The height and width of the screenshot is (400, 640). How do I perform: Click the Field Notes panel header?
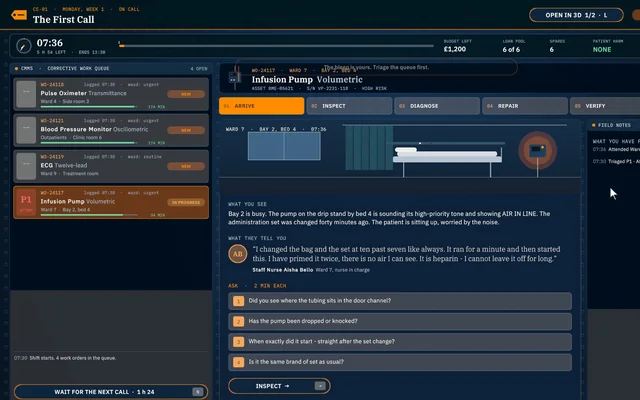click(x=613, y=125)
